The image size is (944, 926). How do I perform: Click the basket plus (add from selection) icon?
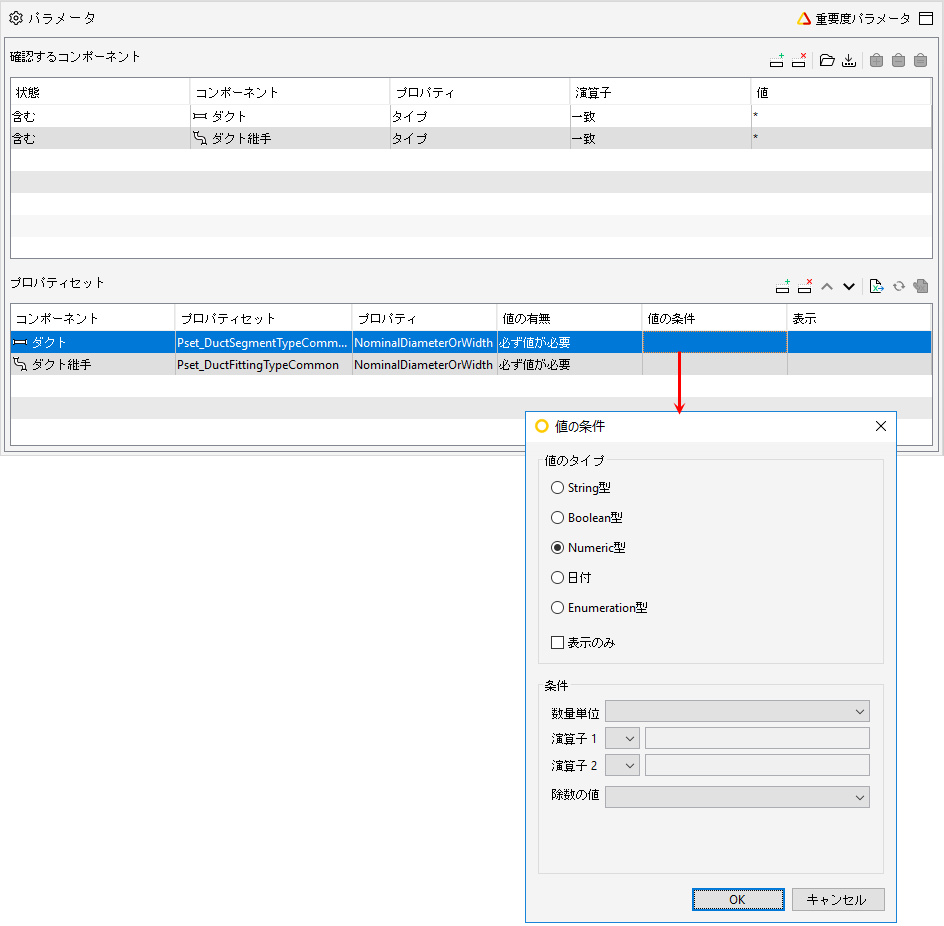click(877, 60)
